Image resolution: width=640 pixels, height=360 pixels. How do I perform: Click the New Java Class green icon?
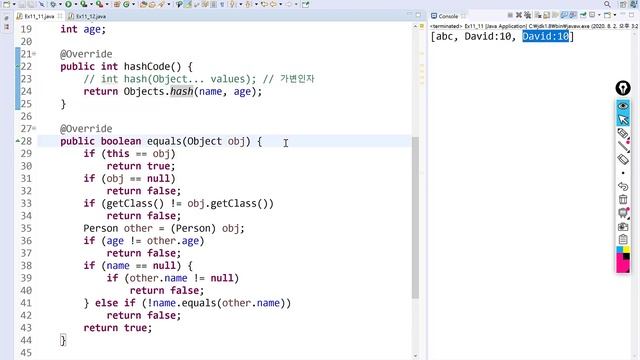[x=126, y=4]
